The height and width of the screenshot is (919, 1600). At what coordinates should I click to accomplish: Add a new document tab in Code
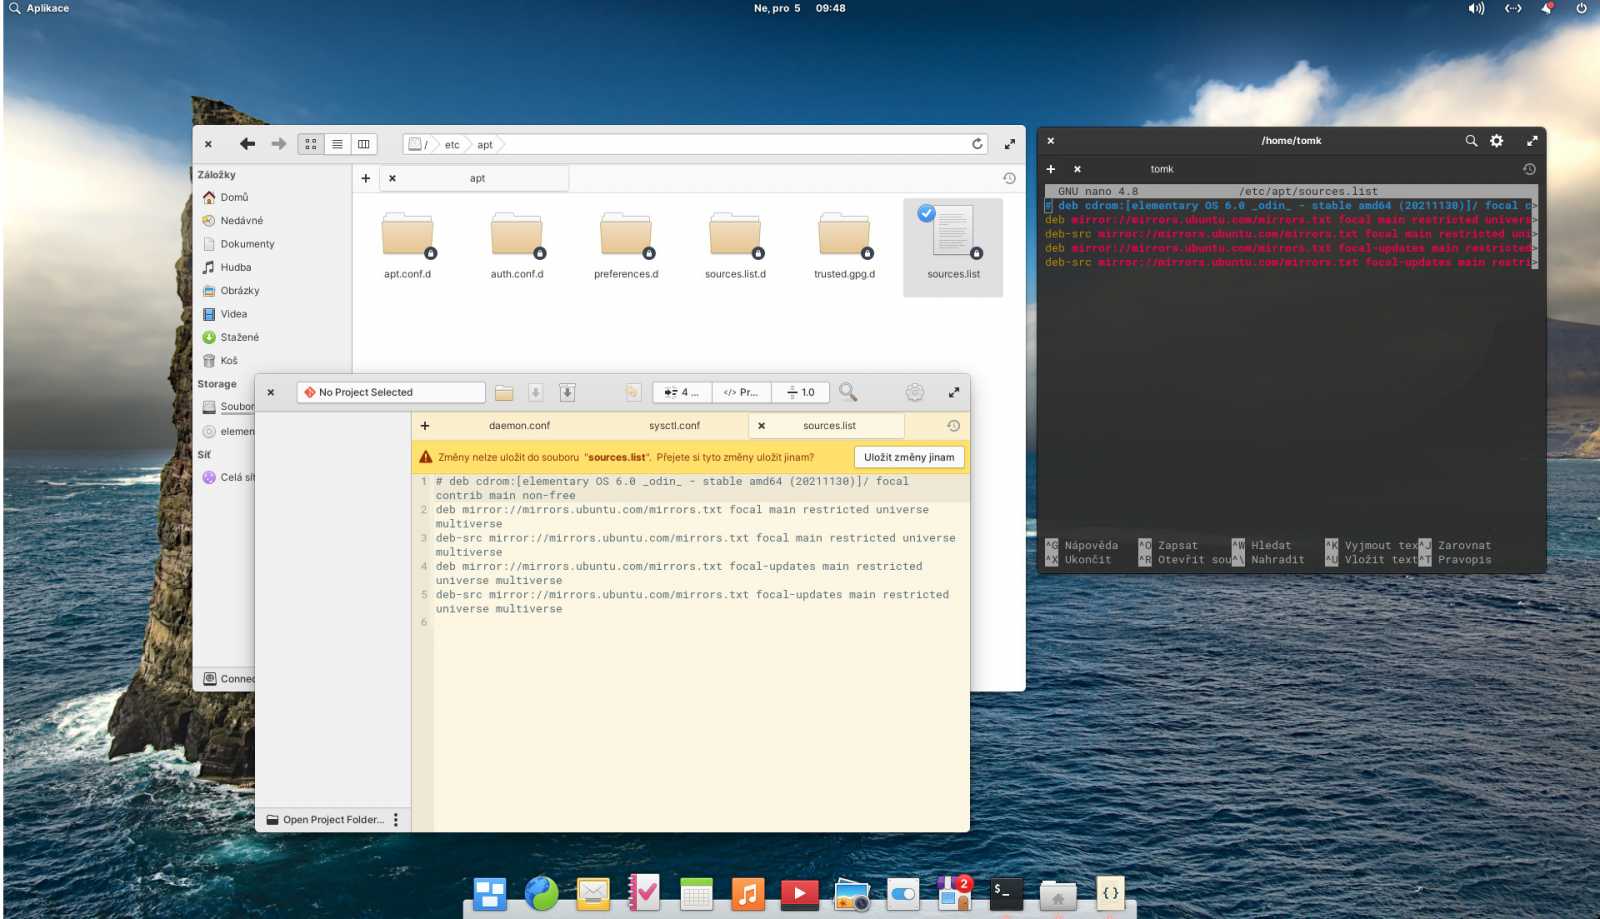click(x=425, y=425)
